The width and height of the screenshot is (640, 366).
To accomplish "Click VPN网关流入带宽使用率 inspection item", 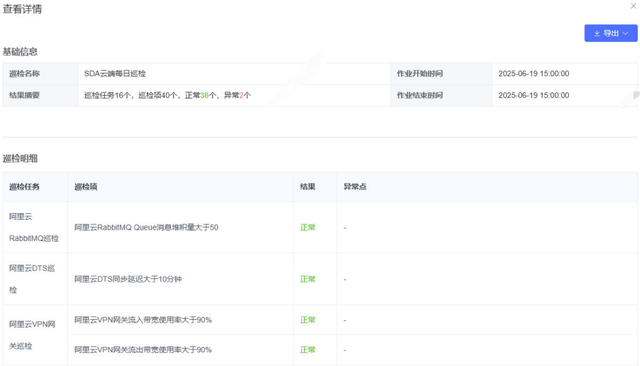I will coord(143,320).
